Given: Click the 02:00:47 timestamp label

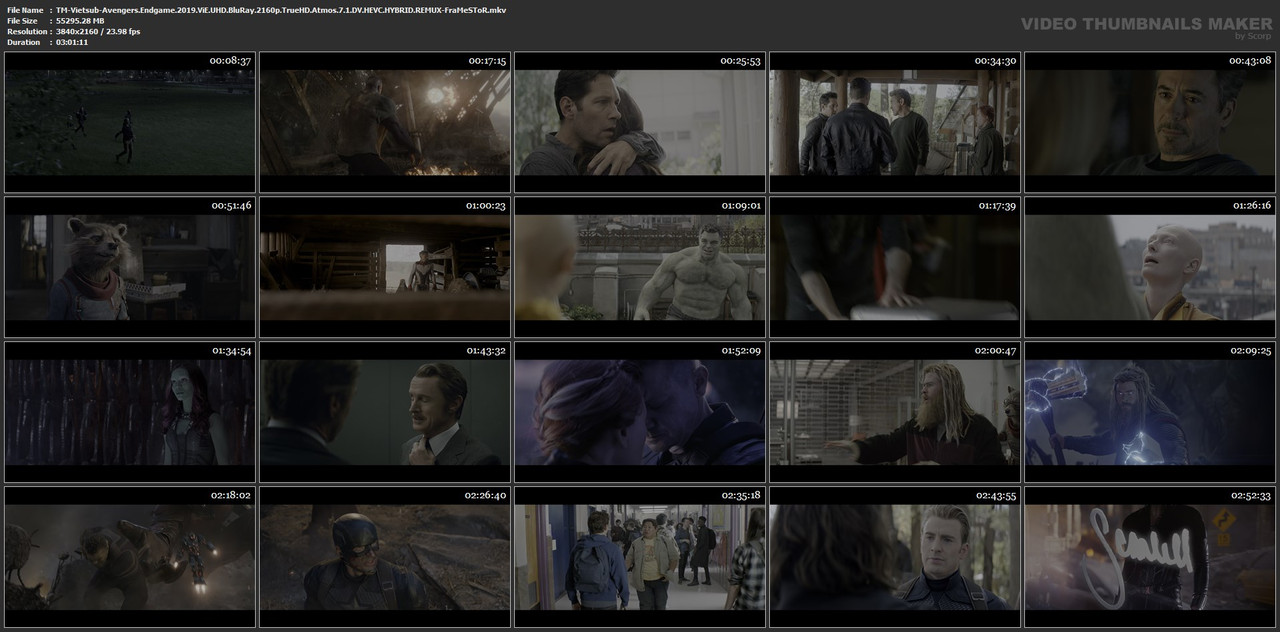Looking at the screenshot, I should (x=996, y=350).
